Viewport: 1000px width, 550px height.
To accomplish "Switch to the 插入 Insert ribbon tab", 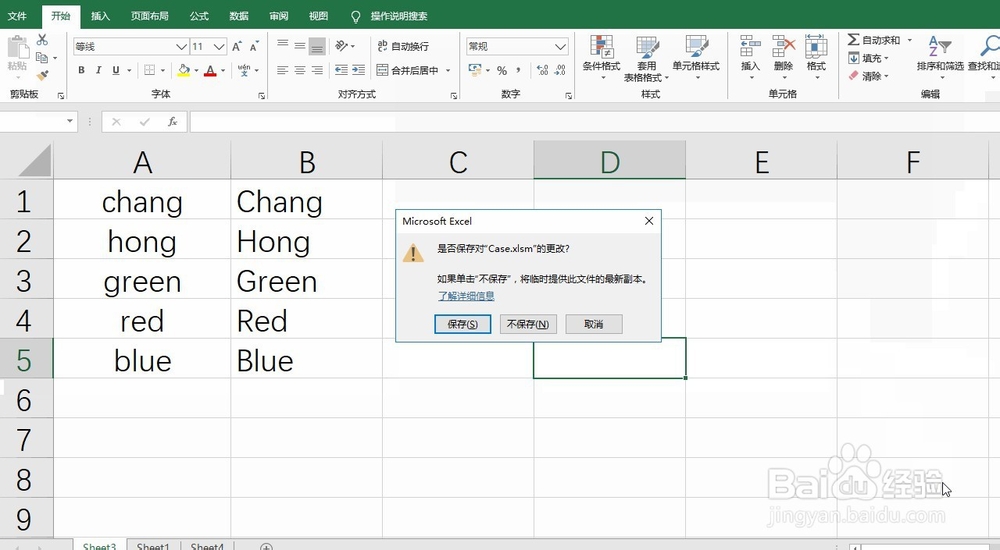I will [x=100, y=16].
